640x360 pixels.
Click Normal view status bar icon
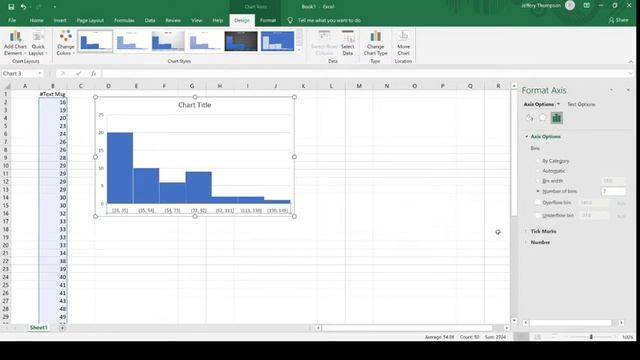tap(521, 337)
